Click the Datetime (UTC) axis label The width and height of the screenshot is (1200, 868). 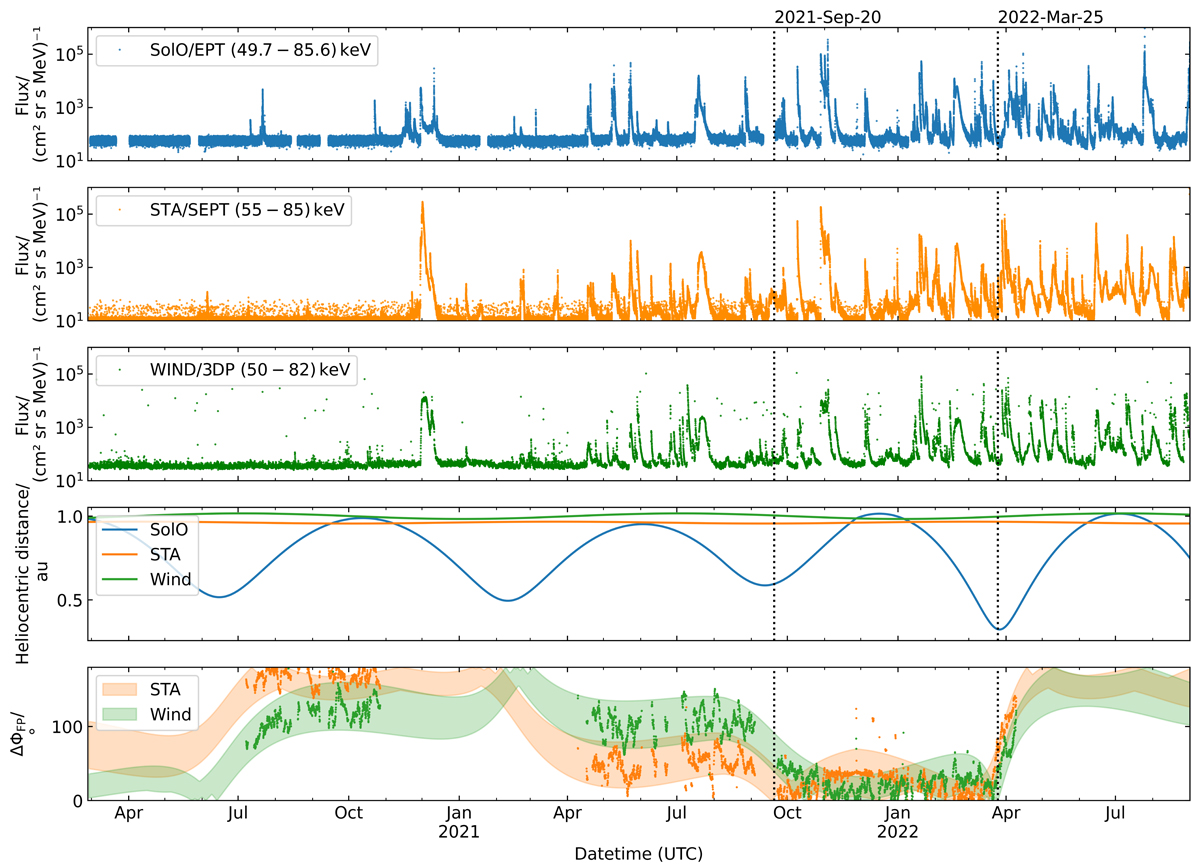pos(638,854)
